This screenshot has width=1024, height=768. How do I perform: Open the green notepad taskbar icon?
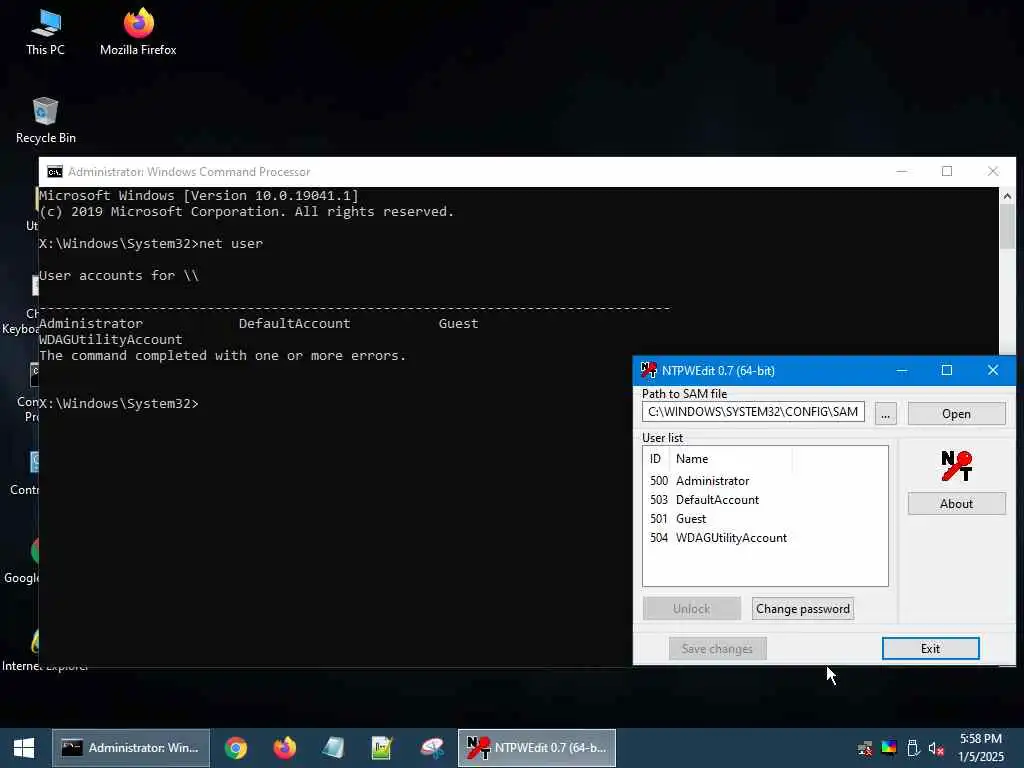382,748
